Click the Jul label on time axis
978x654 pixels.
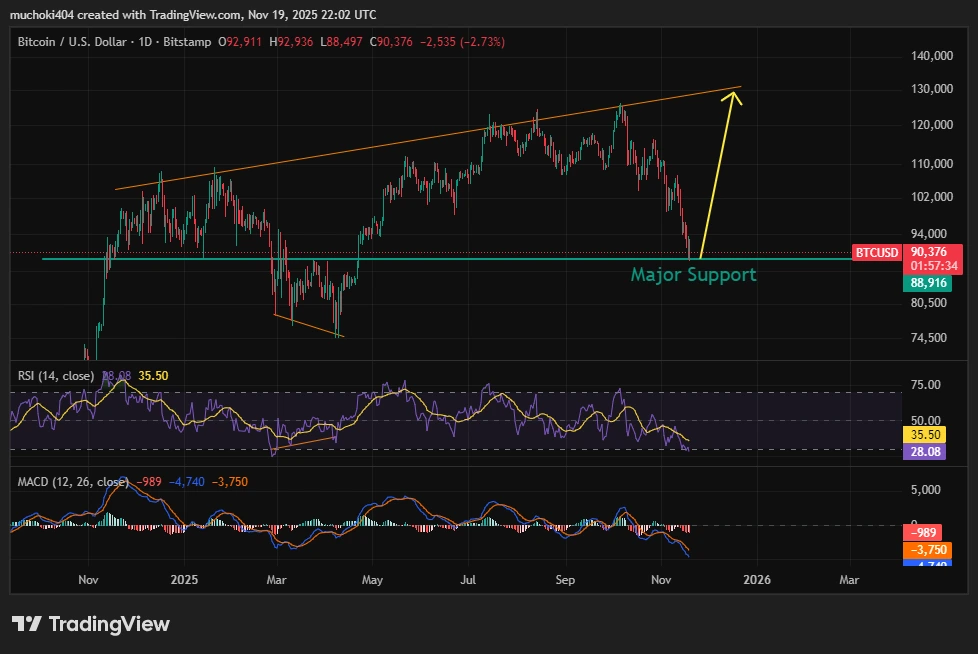coord(468,579)
